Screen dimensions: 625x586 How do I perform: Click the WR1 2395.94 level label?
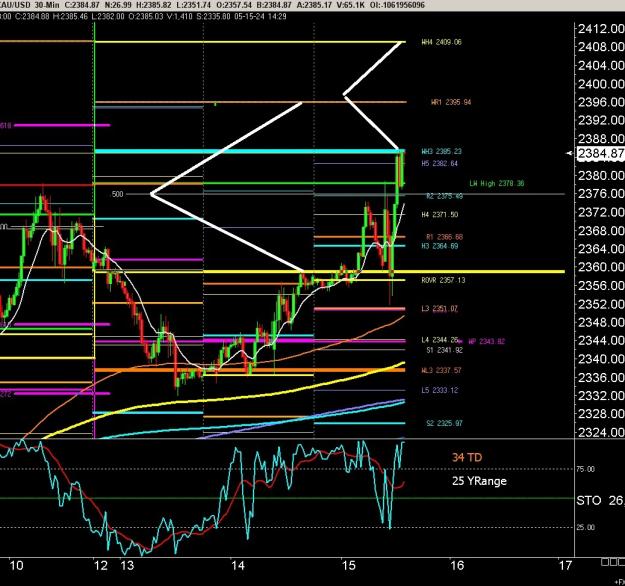[x=451, y=102]
